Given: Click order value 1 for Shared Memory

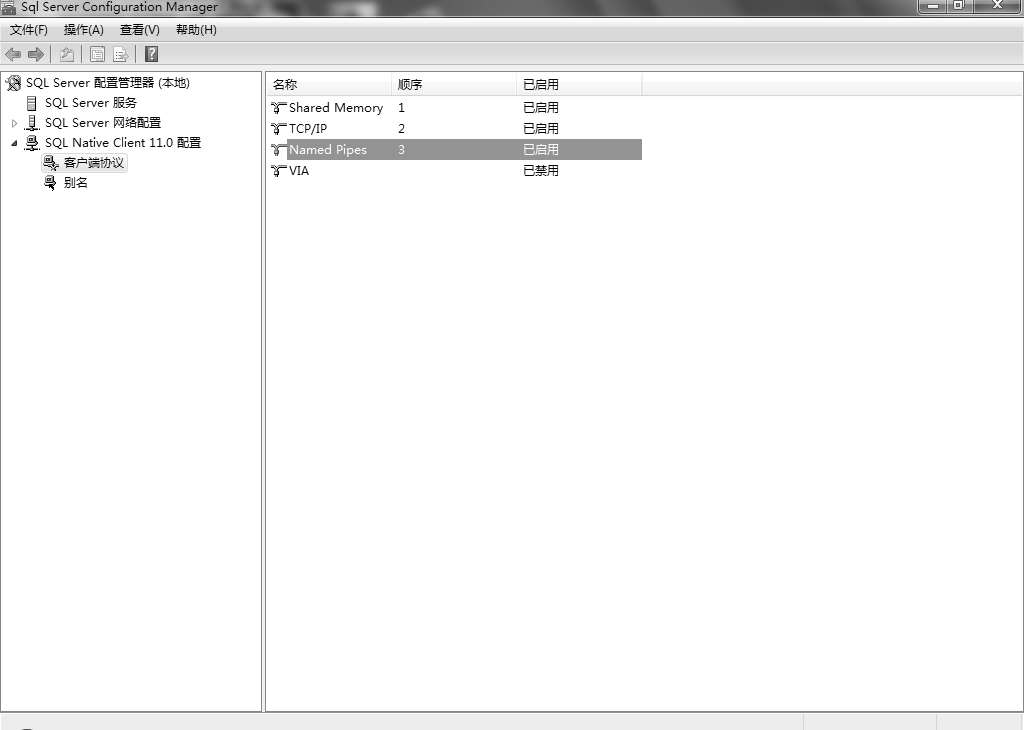Looking at the screenshot, I should (401, 108).
